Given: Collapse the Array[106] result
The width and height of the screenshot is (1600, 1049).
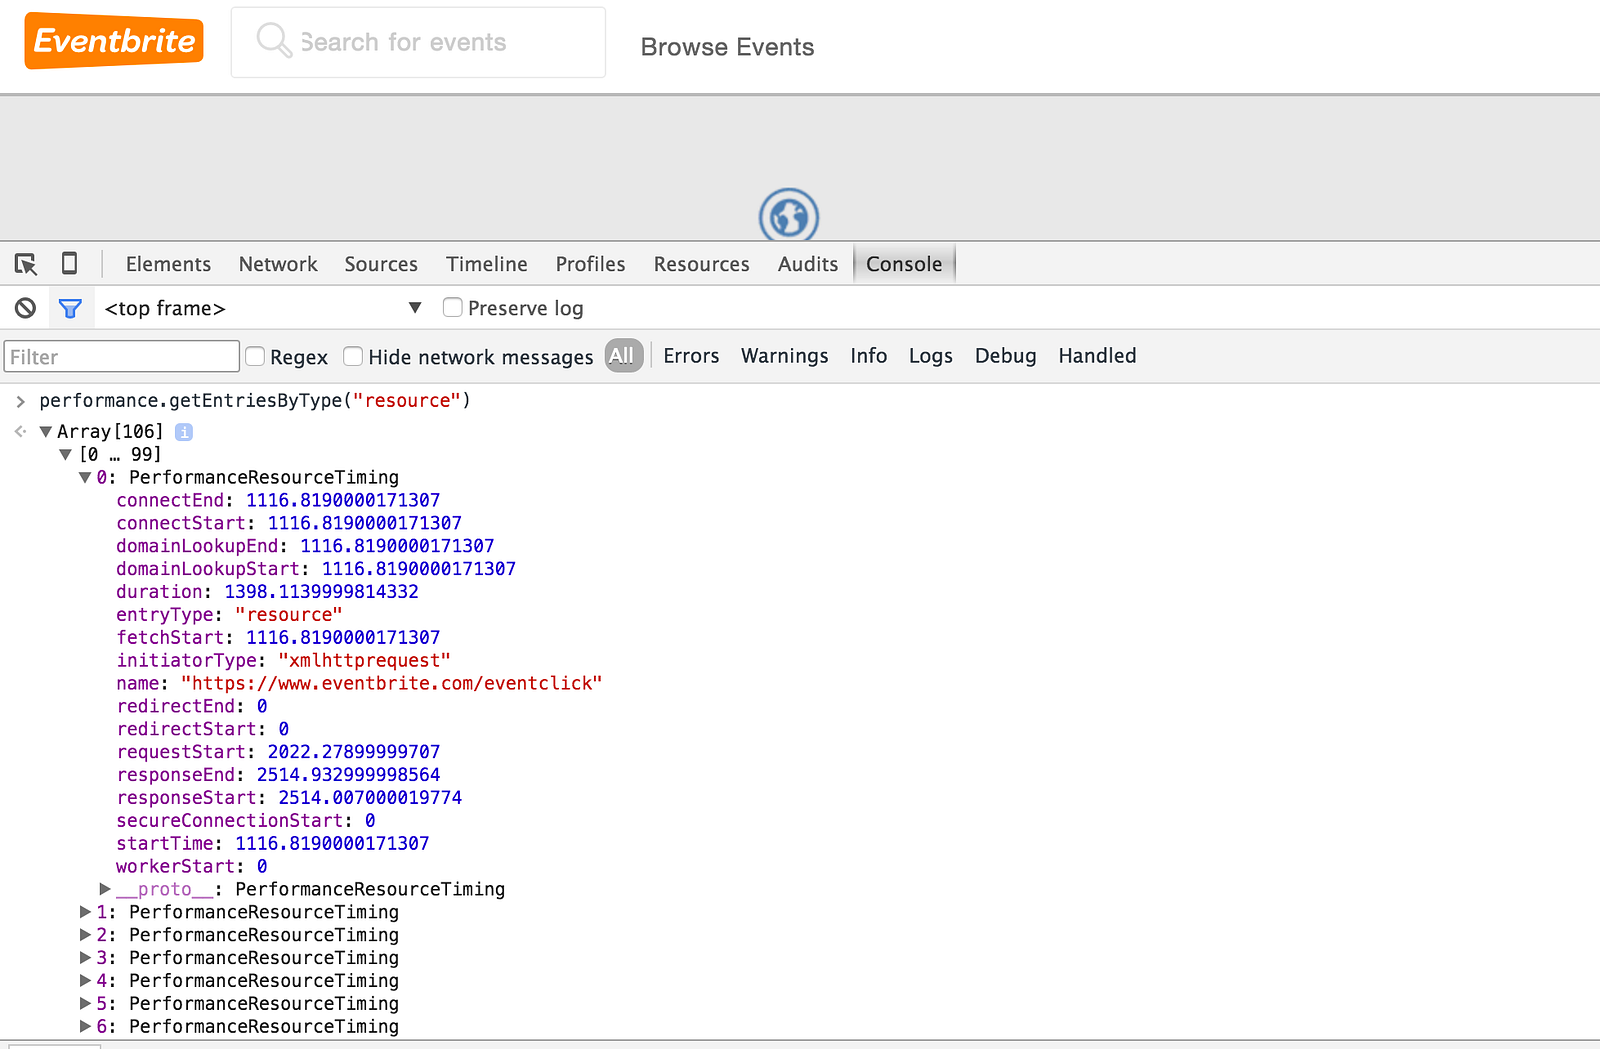Looking at the screenshot, I should tap(45, 432).
